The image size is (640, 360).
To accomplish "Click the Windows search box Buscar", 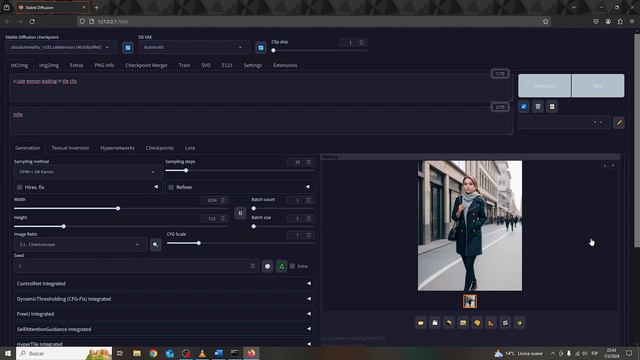I will click(x=64, y=353).
